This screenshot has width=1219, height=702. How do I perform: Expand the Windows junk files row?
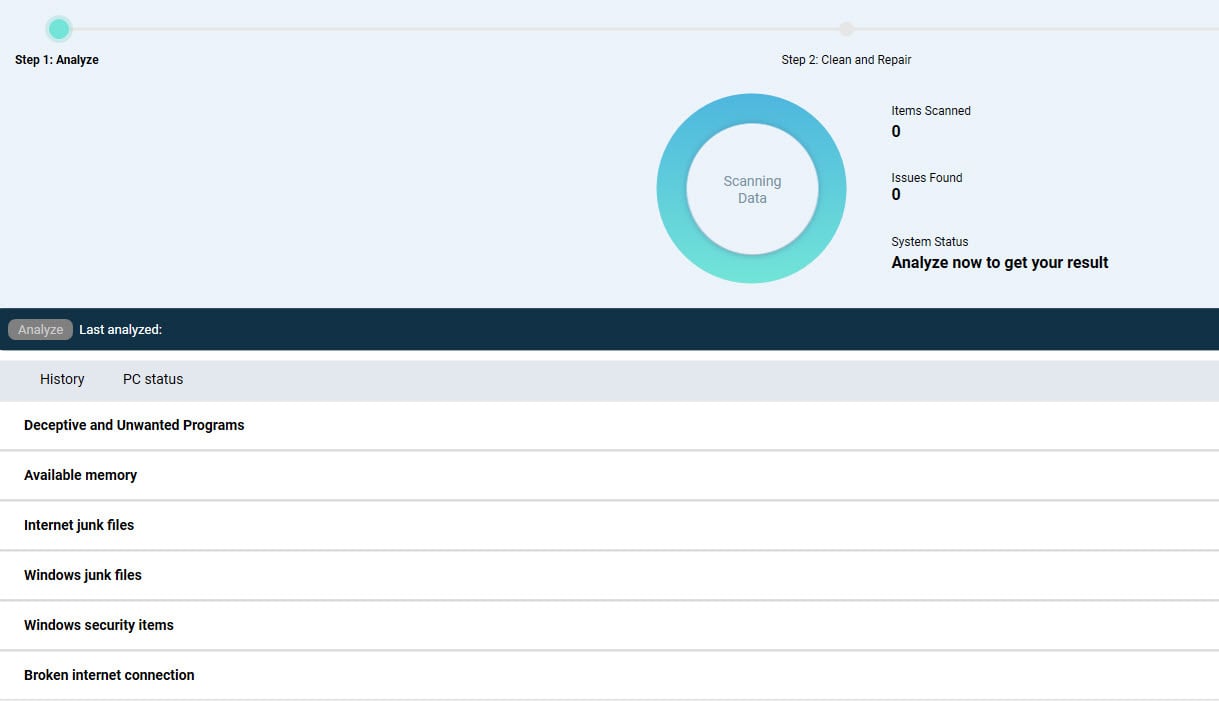[609, 575]
